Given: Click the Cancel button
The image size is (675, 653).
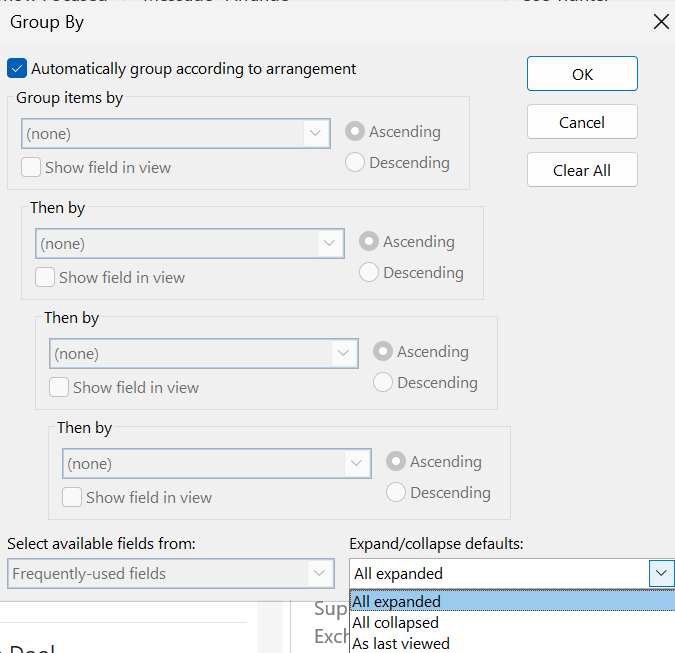Looking at the screenshot, I should [x=582, y=122].
